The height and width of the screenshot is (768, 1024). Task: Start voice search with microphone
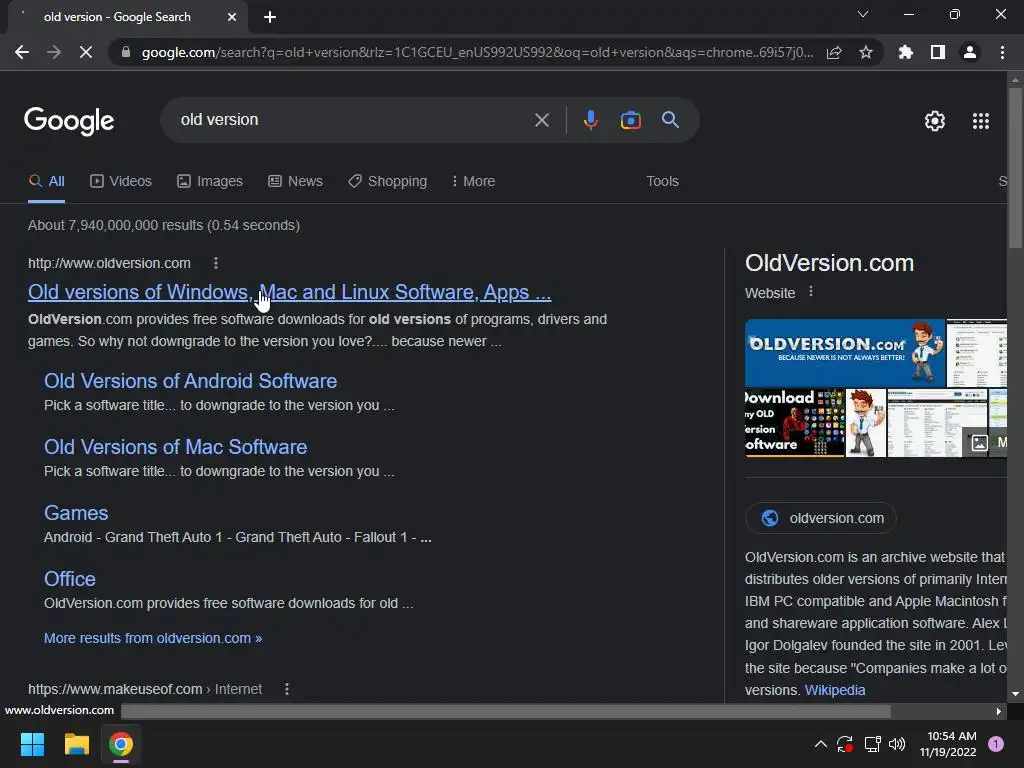click(x=590, y=120)
